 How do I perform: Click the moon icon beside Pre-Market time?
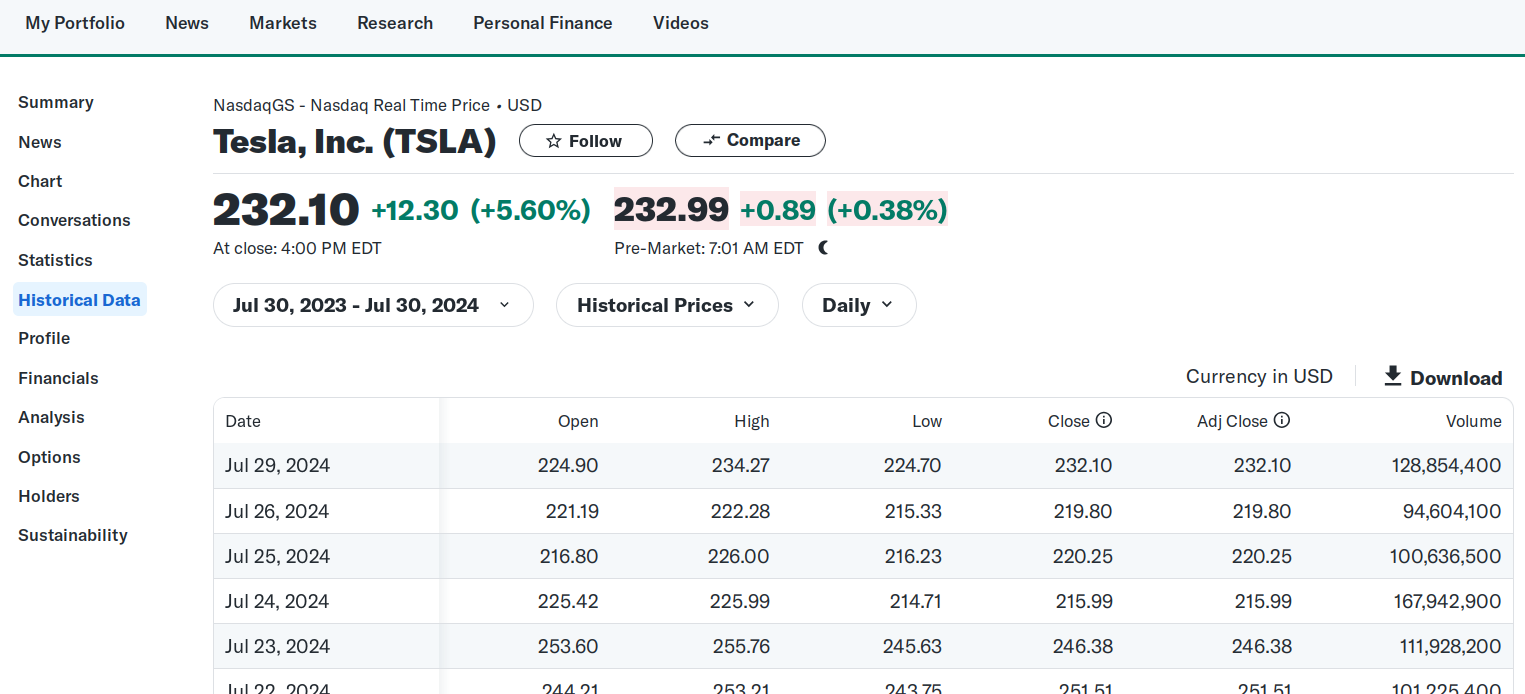tap(823, 248)
